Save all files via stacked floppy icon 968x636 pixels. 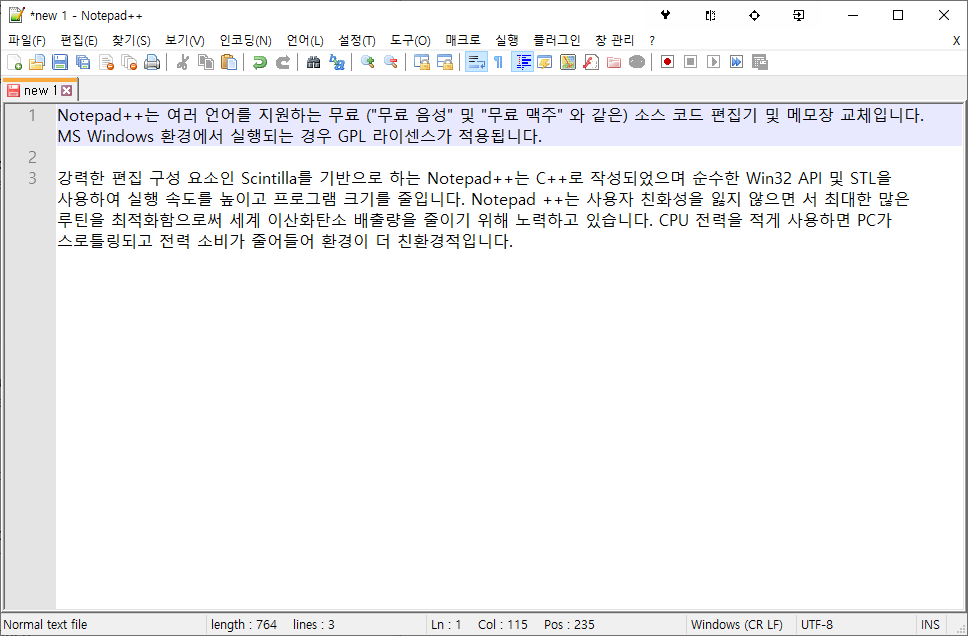83,62
